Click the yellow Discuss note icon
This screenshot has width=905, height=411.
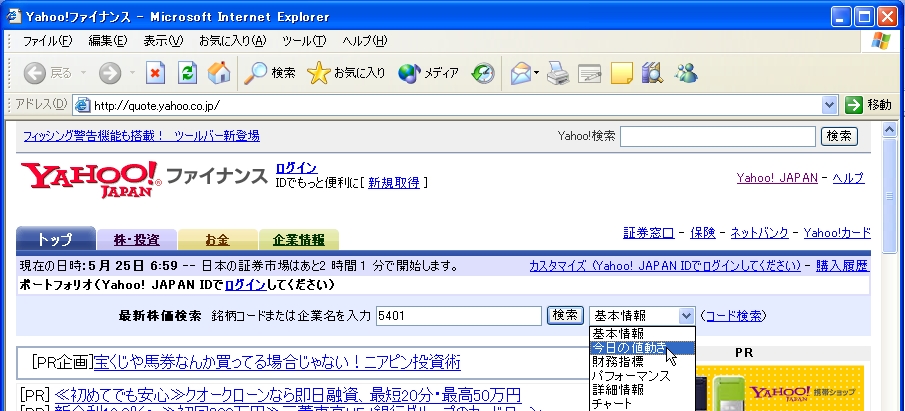(x=622, y=73)
